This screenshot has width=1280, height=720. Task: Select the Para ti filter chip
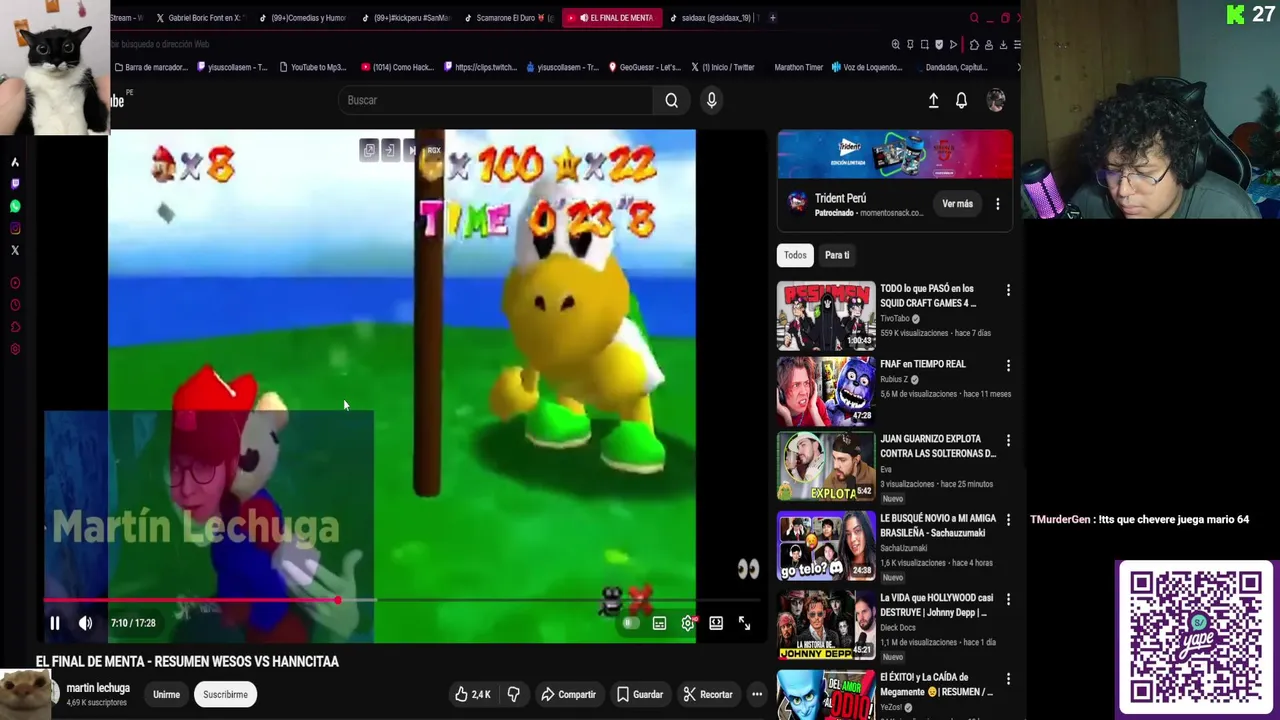[837, 255]
